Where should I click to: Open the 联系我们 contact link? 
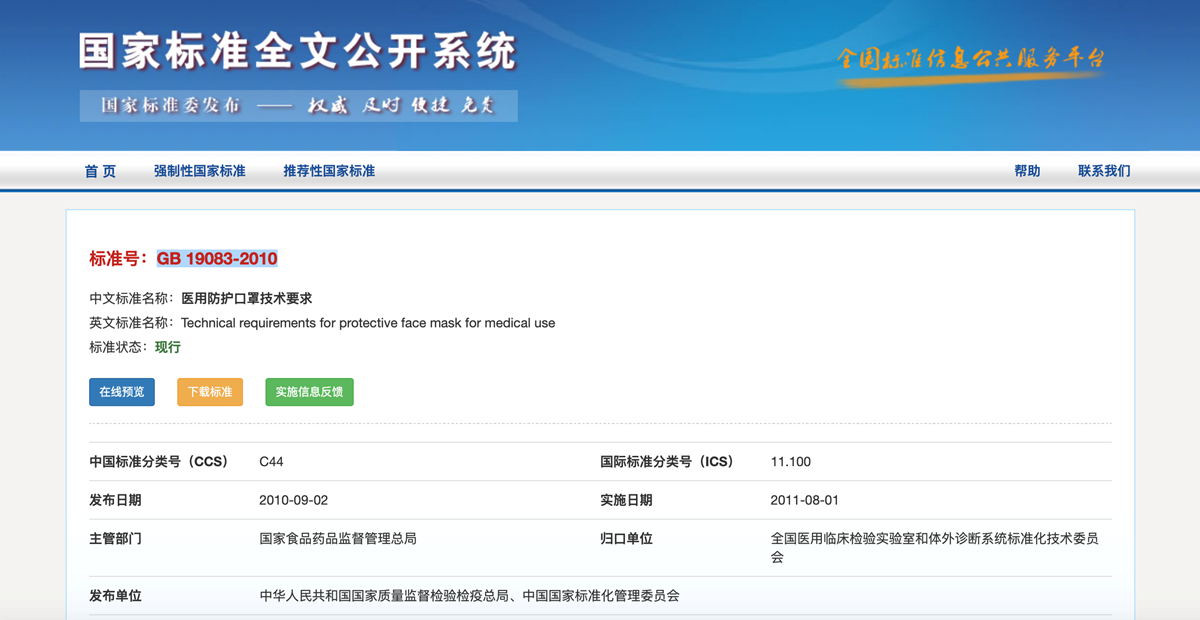(1104, 171)
